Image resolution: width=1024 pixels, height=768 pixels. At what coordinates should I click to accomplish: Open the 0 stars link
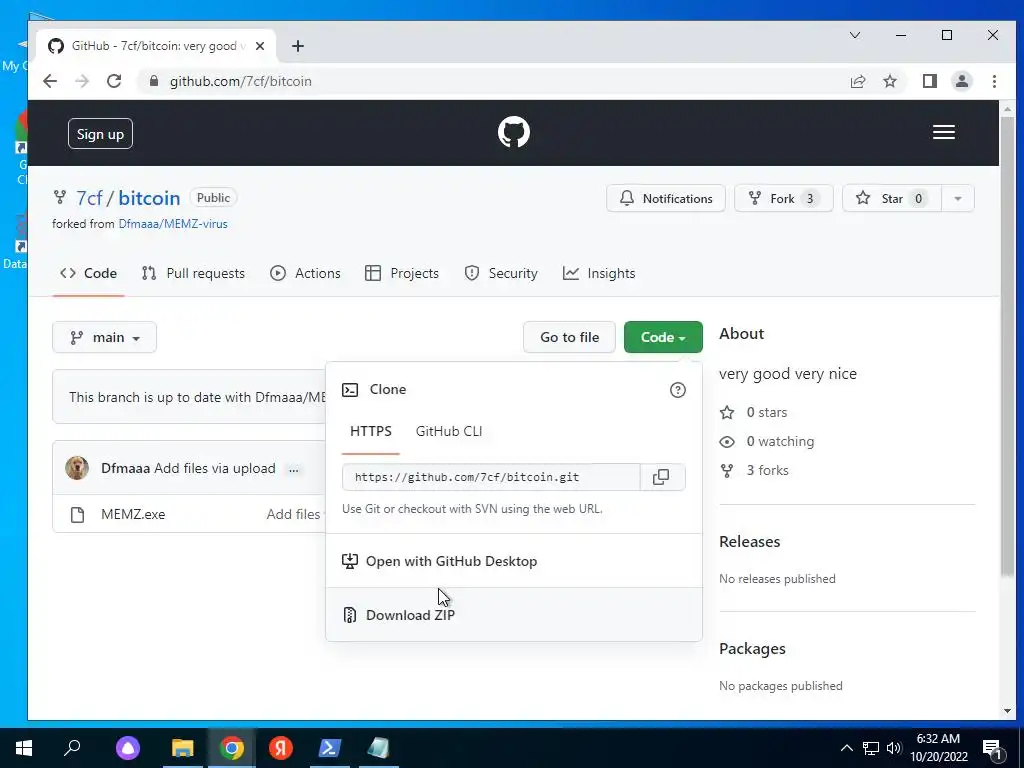tap(754, 412)
